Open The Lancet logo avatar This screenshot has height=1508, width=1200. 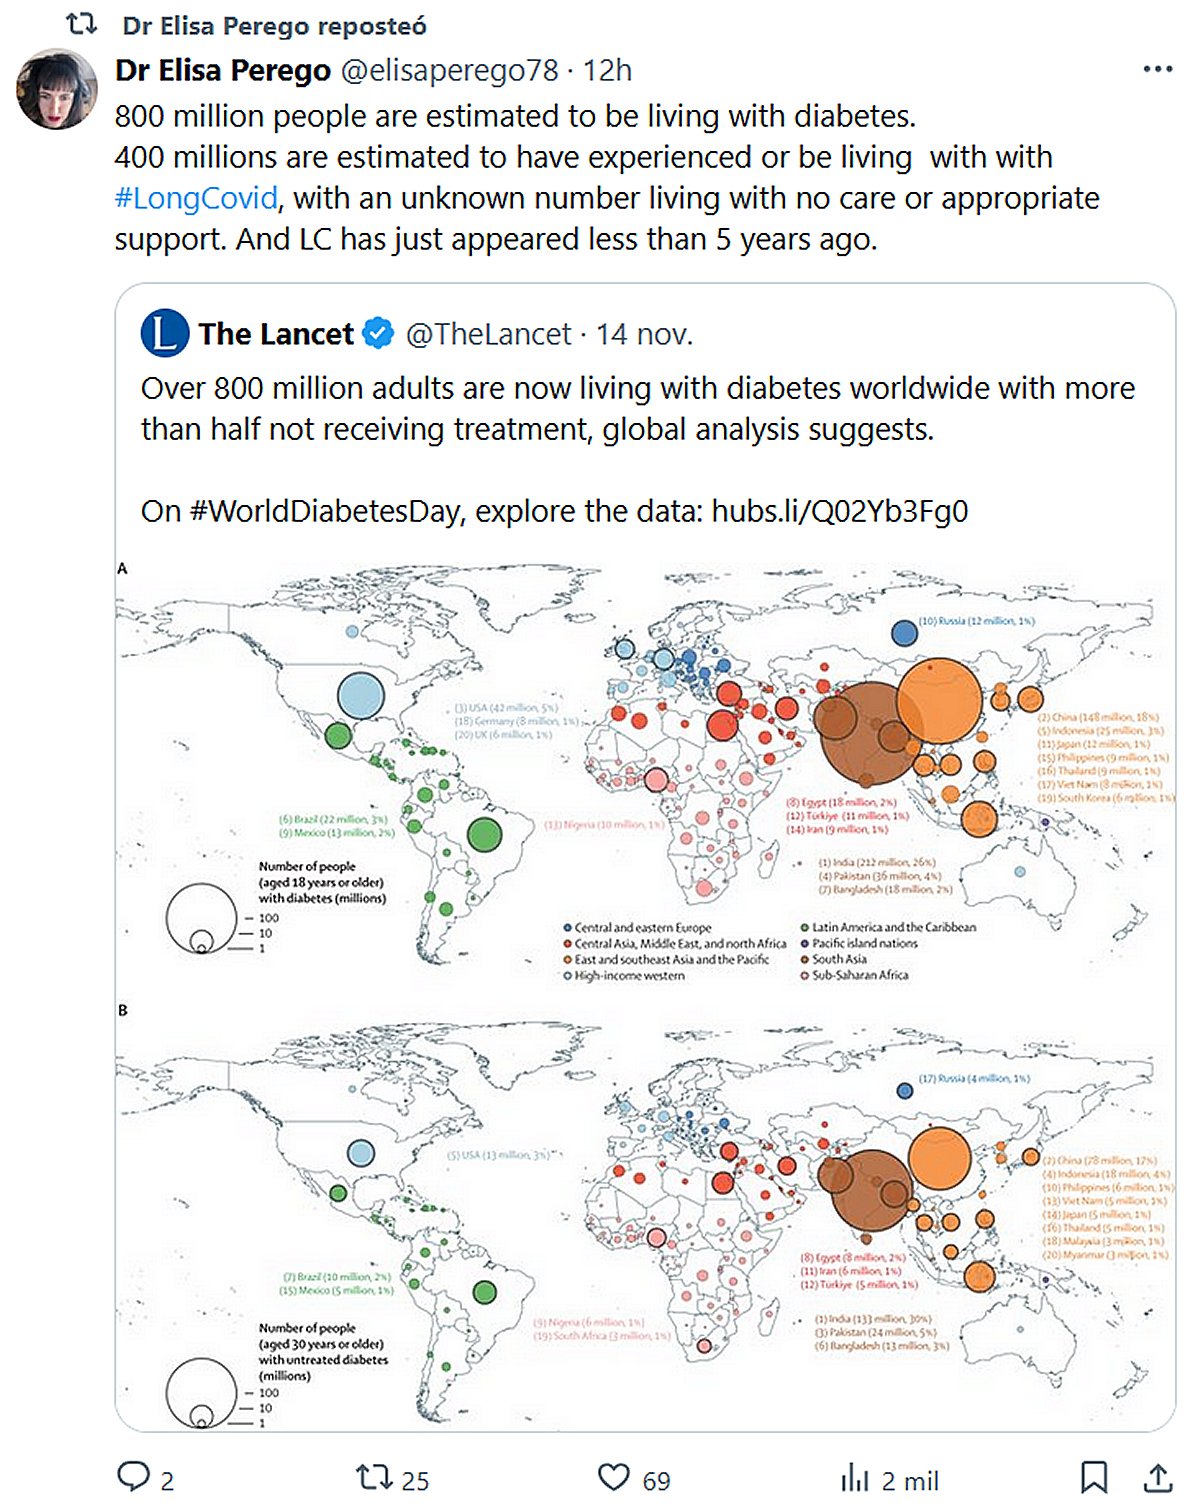pyautogui.click(x=165, y=334)
